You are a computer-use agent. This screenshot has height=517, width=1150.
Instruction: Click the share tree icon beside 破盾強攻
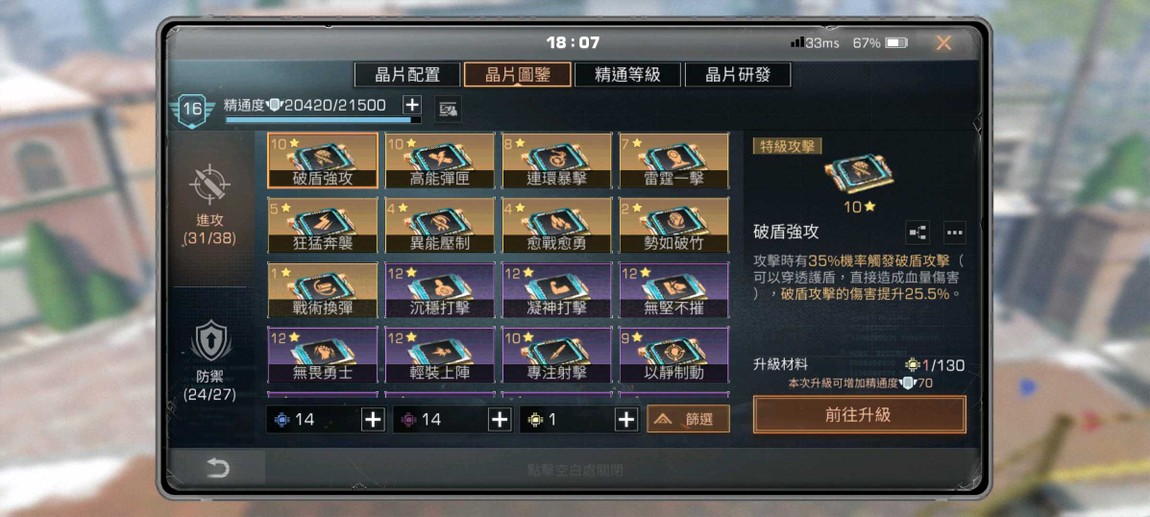point(918,232)
